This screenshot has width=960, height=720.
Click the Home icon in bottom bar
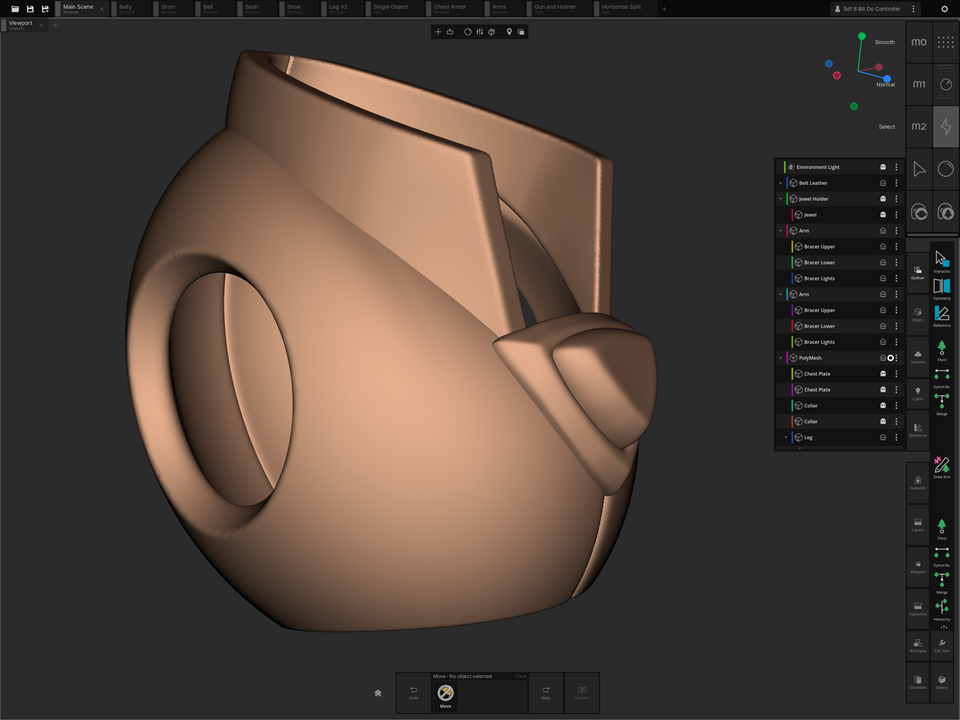point(378,692)
